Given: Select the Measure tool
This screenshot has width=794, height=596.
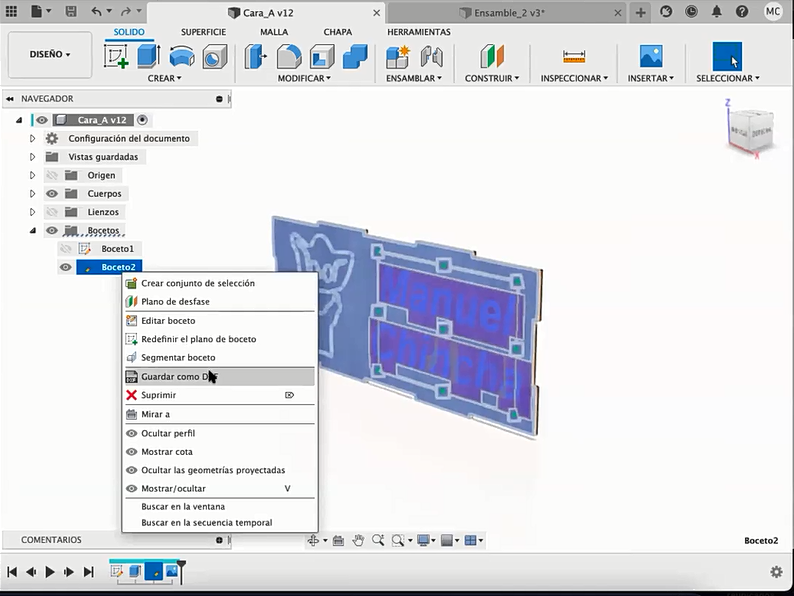Looking at the screenshot, I should 574,56.
